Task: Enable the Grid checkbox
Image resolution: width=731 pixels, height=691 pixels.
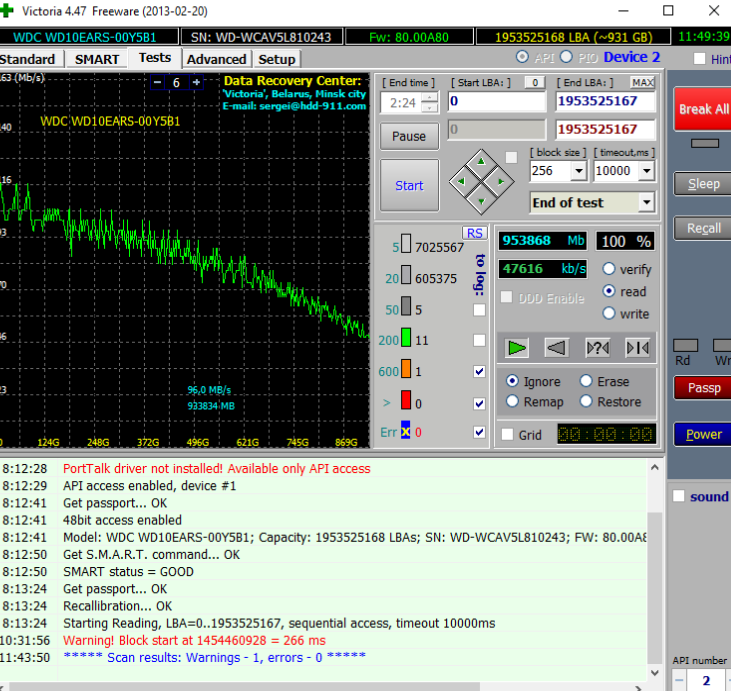Action: [507, 435]
